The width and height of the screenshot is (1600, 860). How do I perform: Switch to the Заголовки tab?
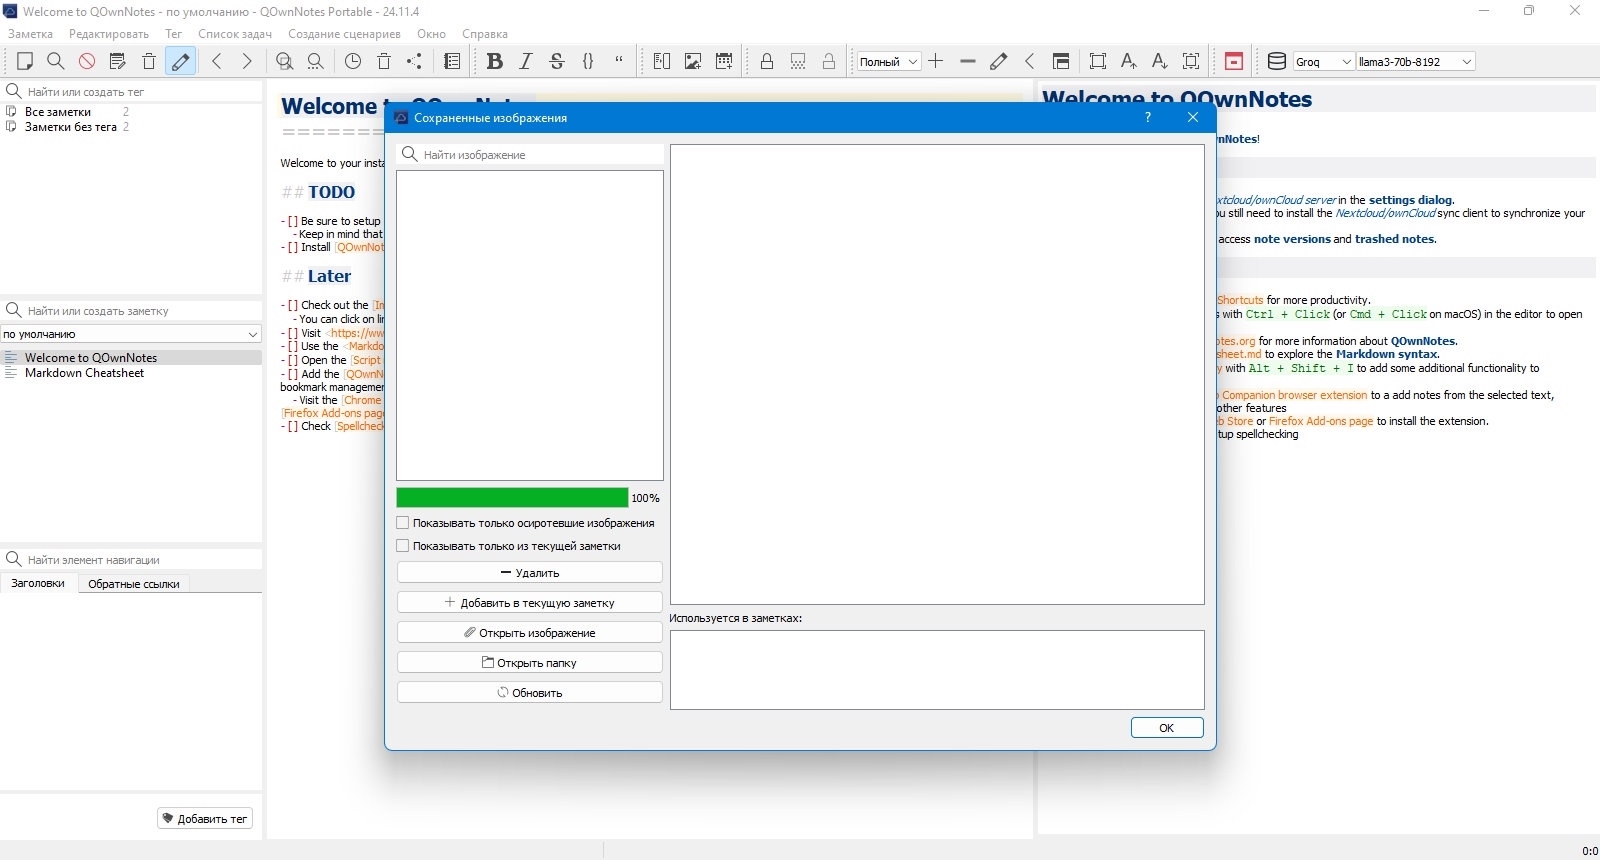pyautogui.click(x=38, y=583)
